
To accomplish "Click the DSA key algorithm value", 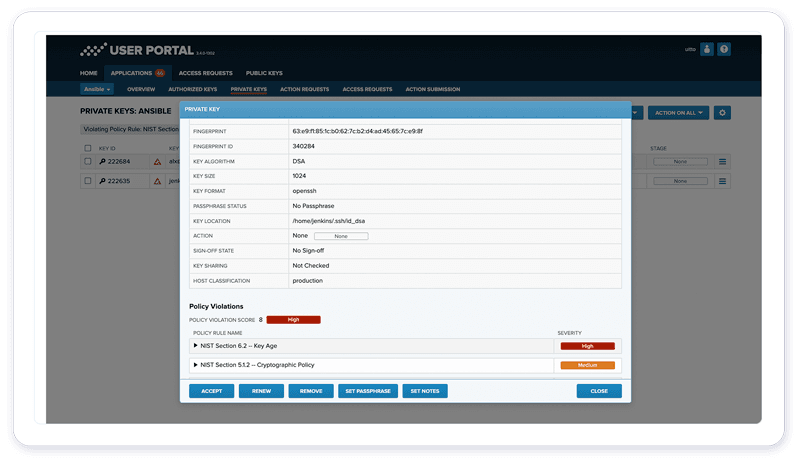I will pos(298,161).
